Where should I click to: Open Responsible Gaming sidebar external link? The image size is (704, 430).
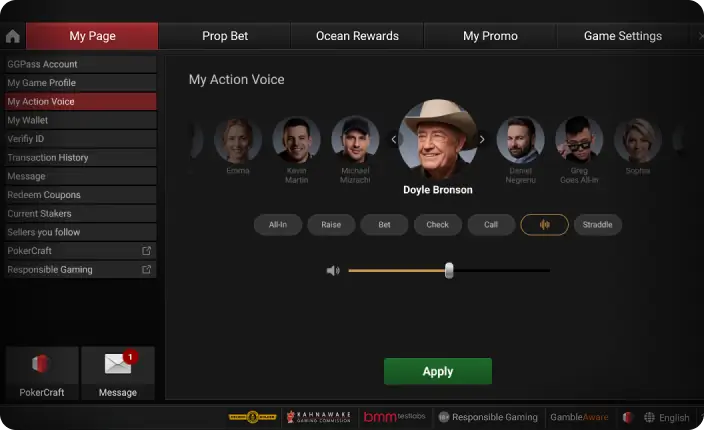80,269
